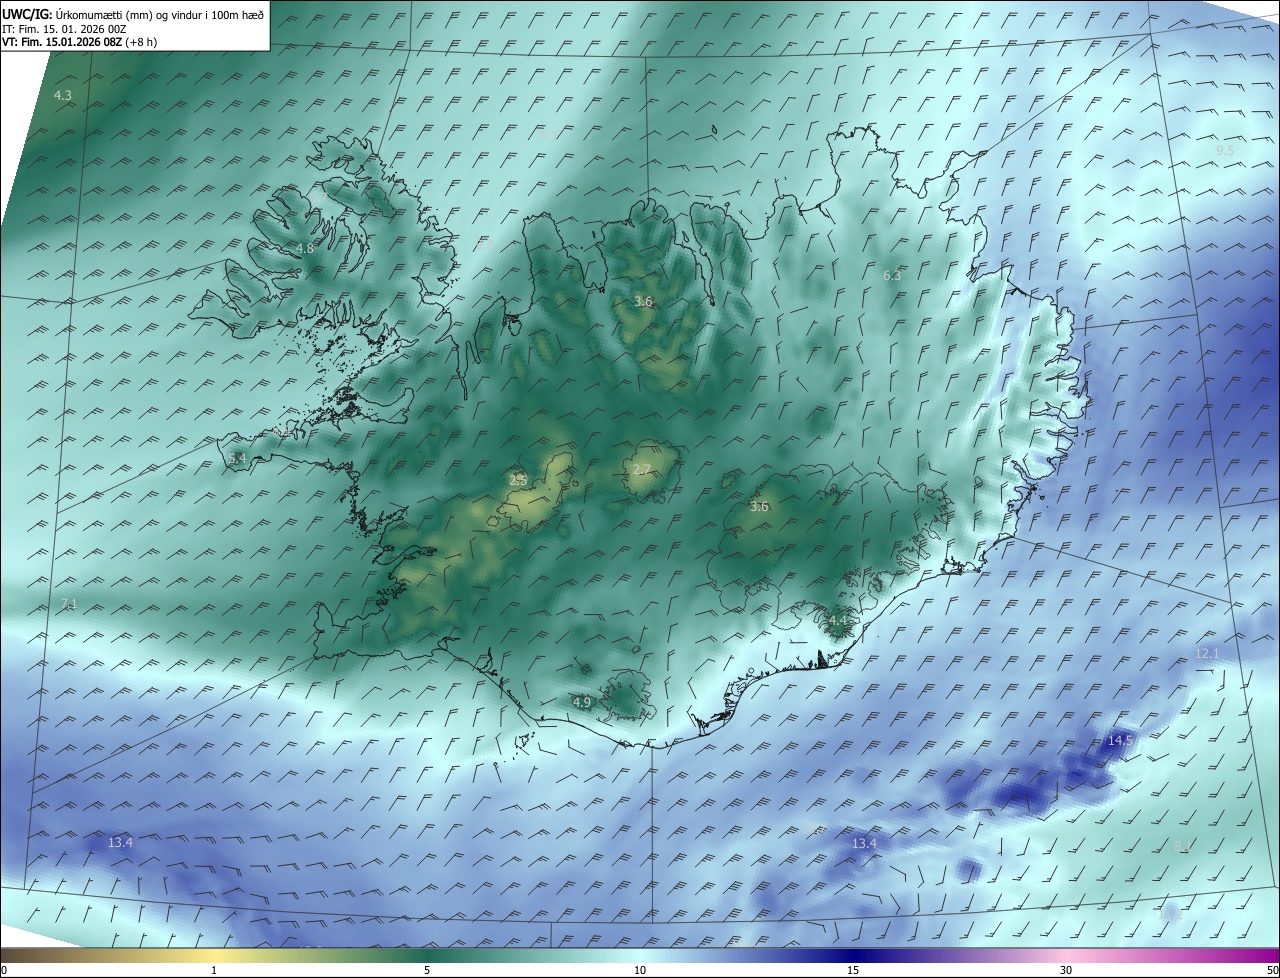Click the 12.1 value label on the map
Viewport: 1280px width, 978px height.
[1208, 653]
